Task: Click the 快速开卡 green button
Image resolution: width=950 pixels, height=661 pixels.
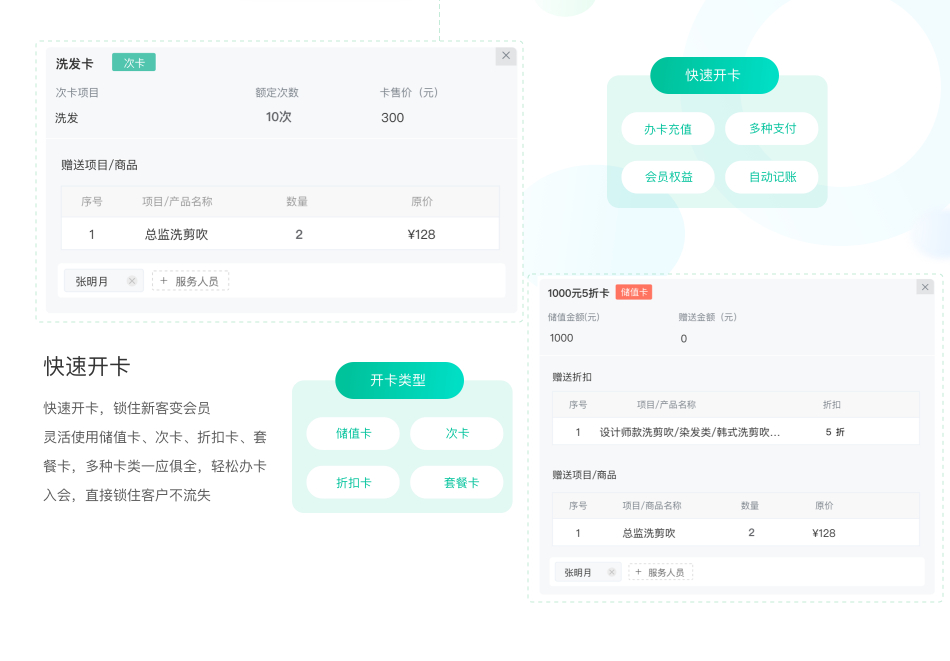Action: 713,76
